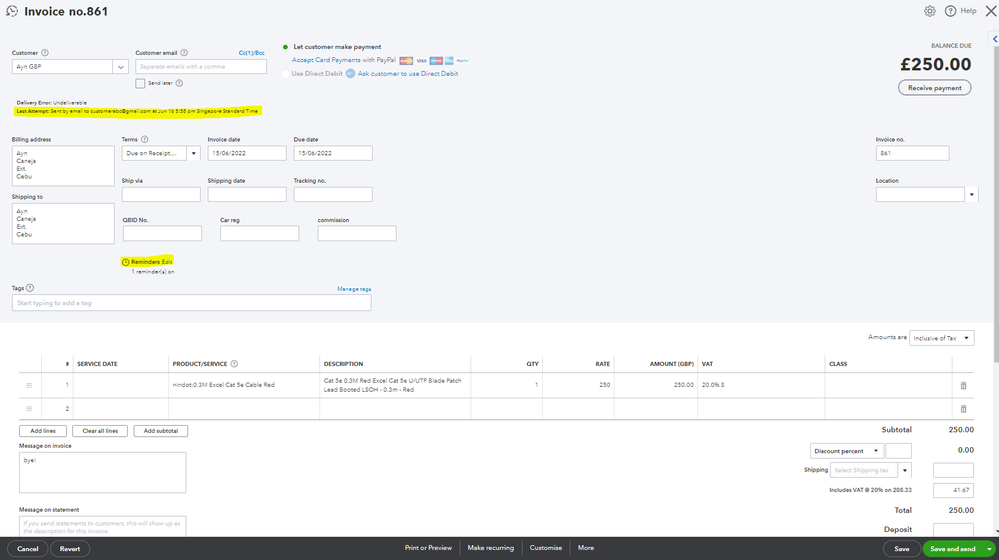Click the Save button
Image resolution: width=999 pixels, height=560 pixels.
click(x=902, y=549)
